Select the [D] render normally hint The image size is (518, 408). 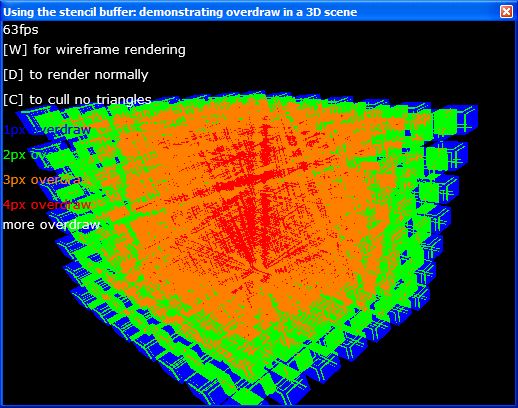tap(76, 75)
